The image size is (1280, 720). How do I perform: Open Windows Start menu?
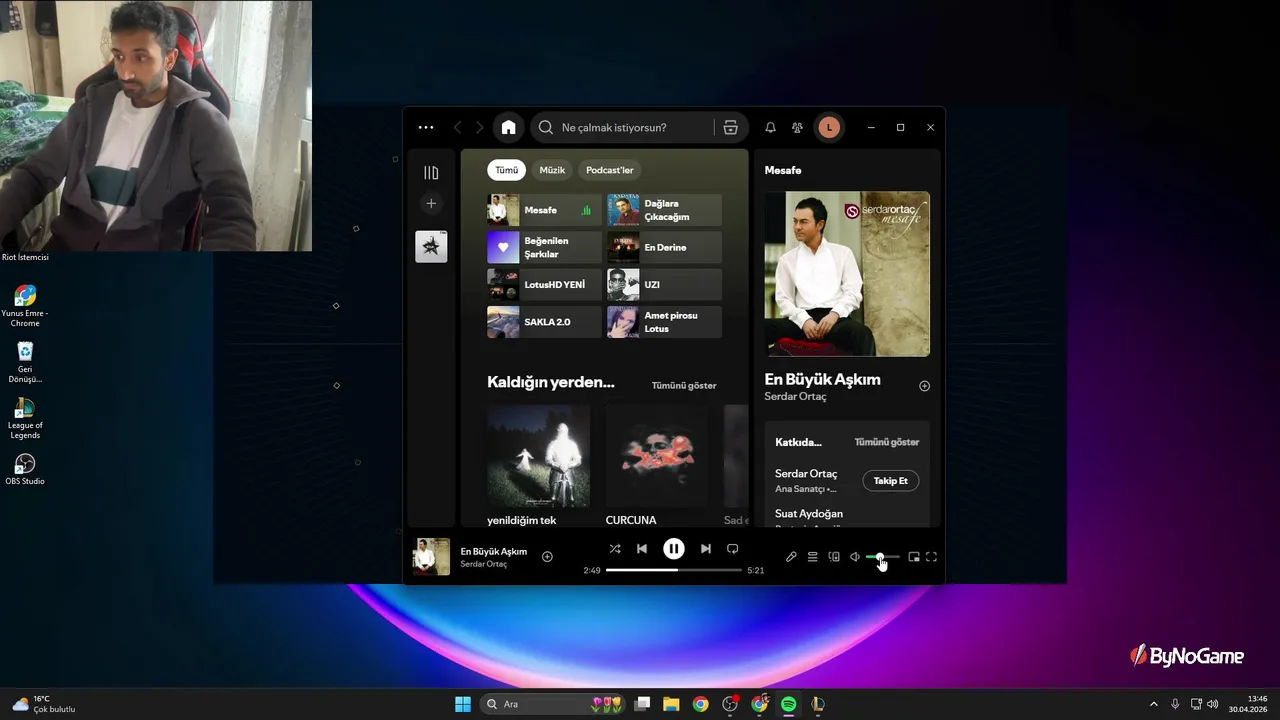point(463,704)
